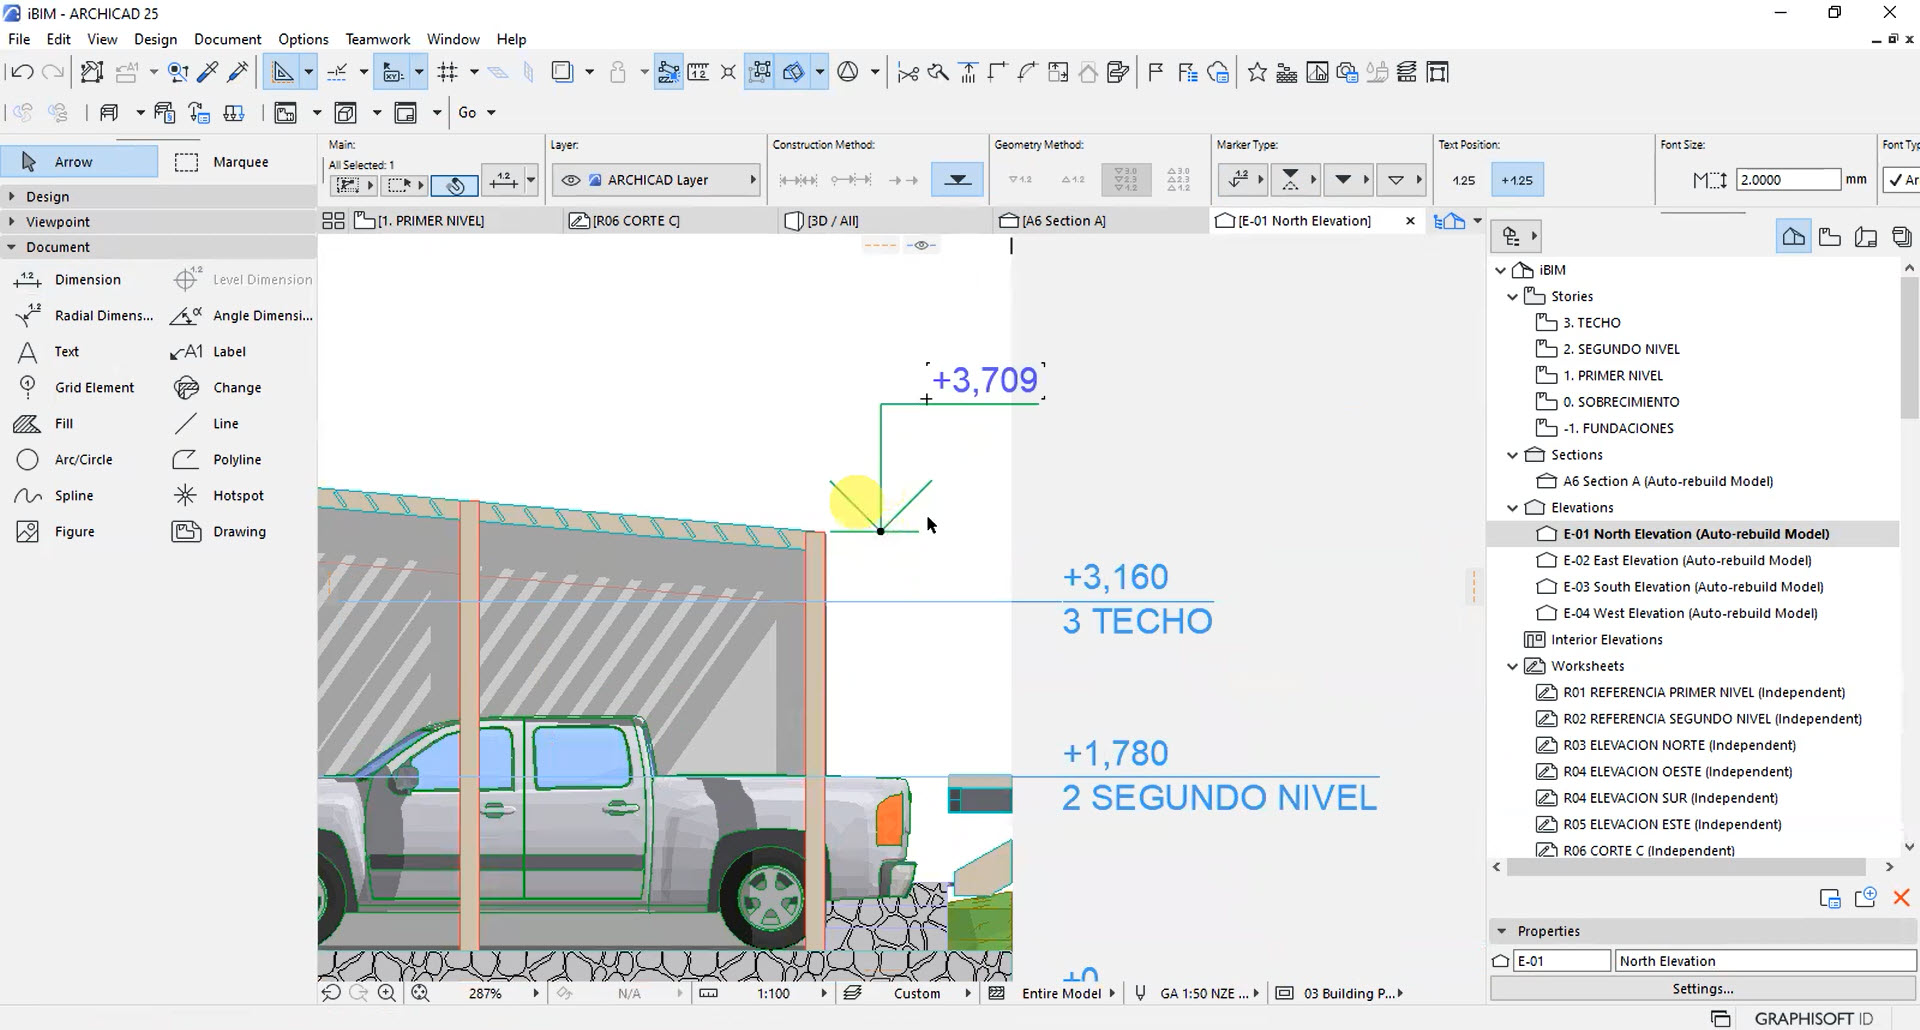Set zoom percentage in the 287% field
Screen dimensions: 1920x1030
[487, 993]
